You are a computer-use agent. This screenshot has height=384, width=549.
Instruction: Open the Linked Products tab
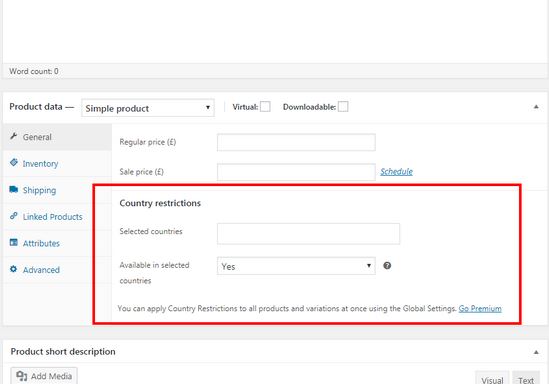click(x=48, y=217)
